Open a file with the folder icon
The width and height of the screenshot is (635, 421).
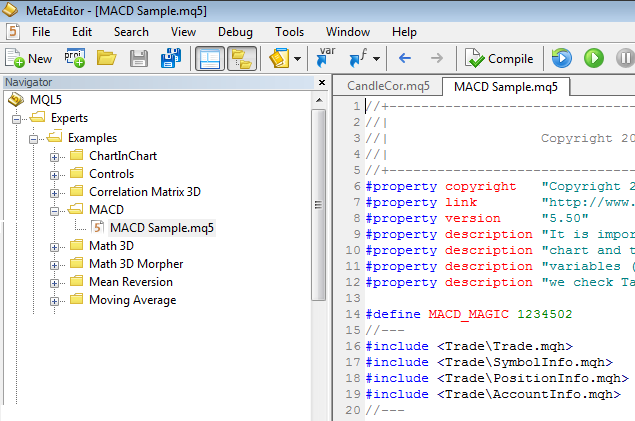tap(107, 58)
